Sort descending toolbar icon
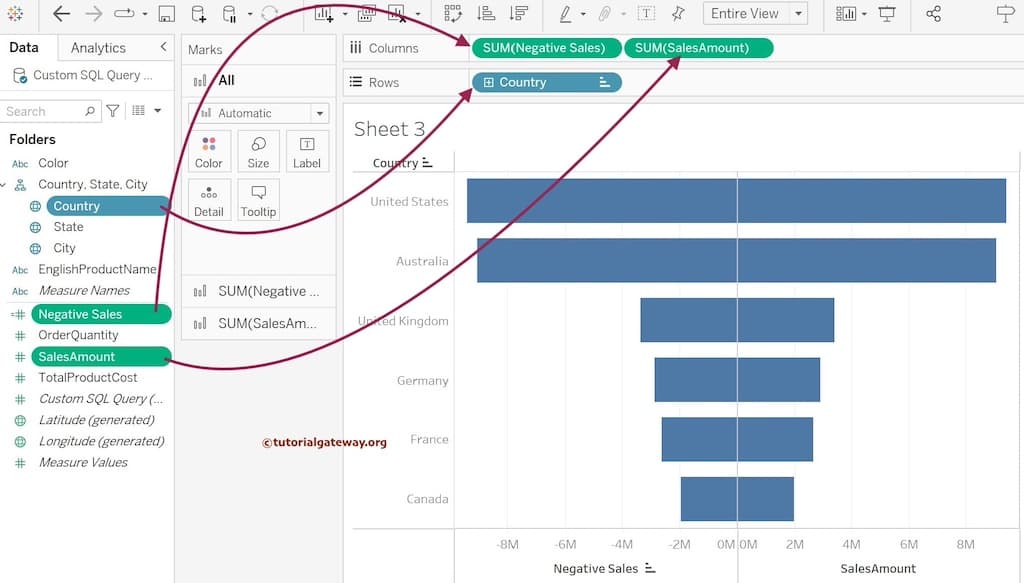Viewport: 1024px width, 583px height. (x=519, y=14)
